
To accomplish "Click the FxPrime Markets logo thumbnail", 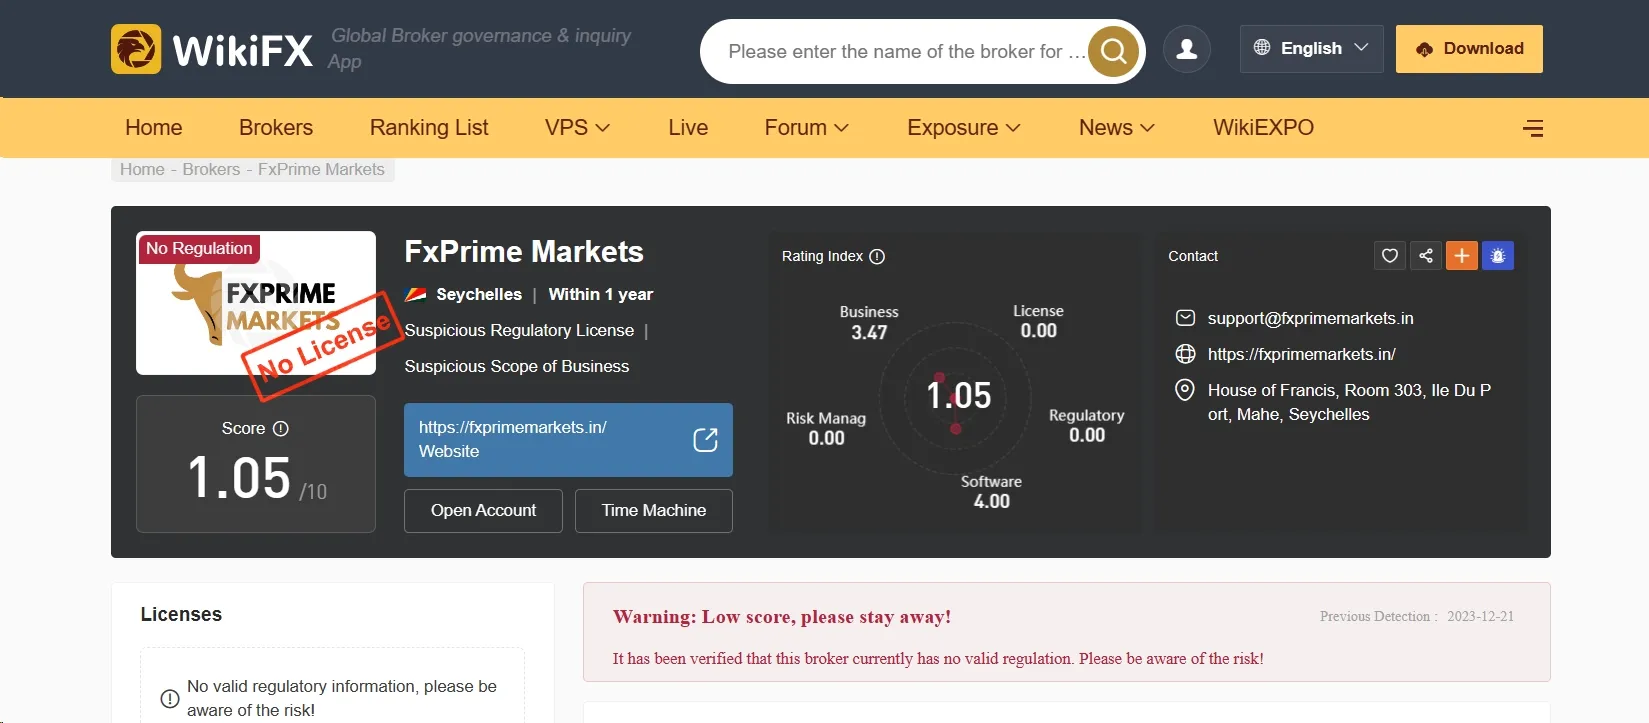I will click(x=256, y=303).
